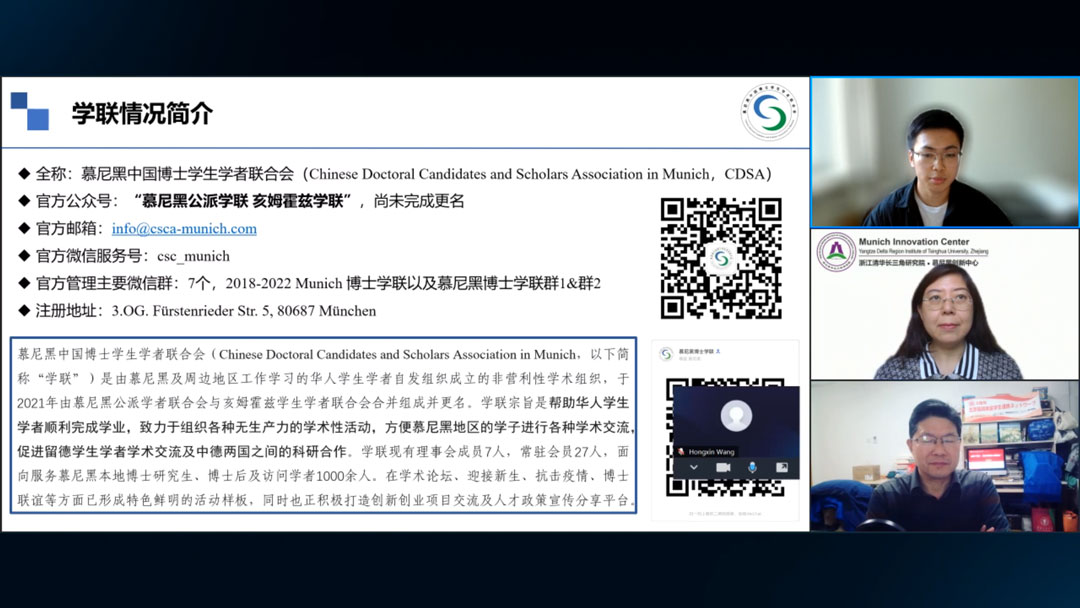Unmute the microphone in the floating video controls

point(752,468)
